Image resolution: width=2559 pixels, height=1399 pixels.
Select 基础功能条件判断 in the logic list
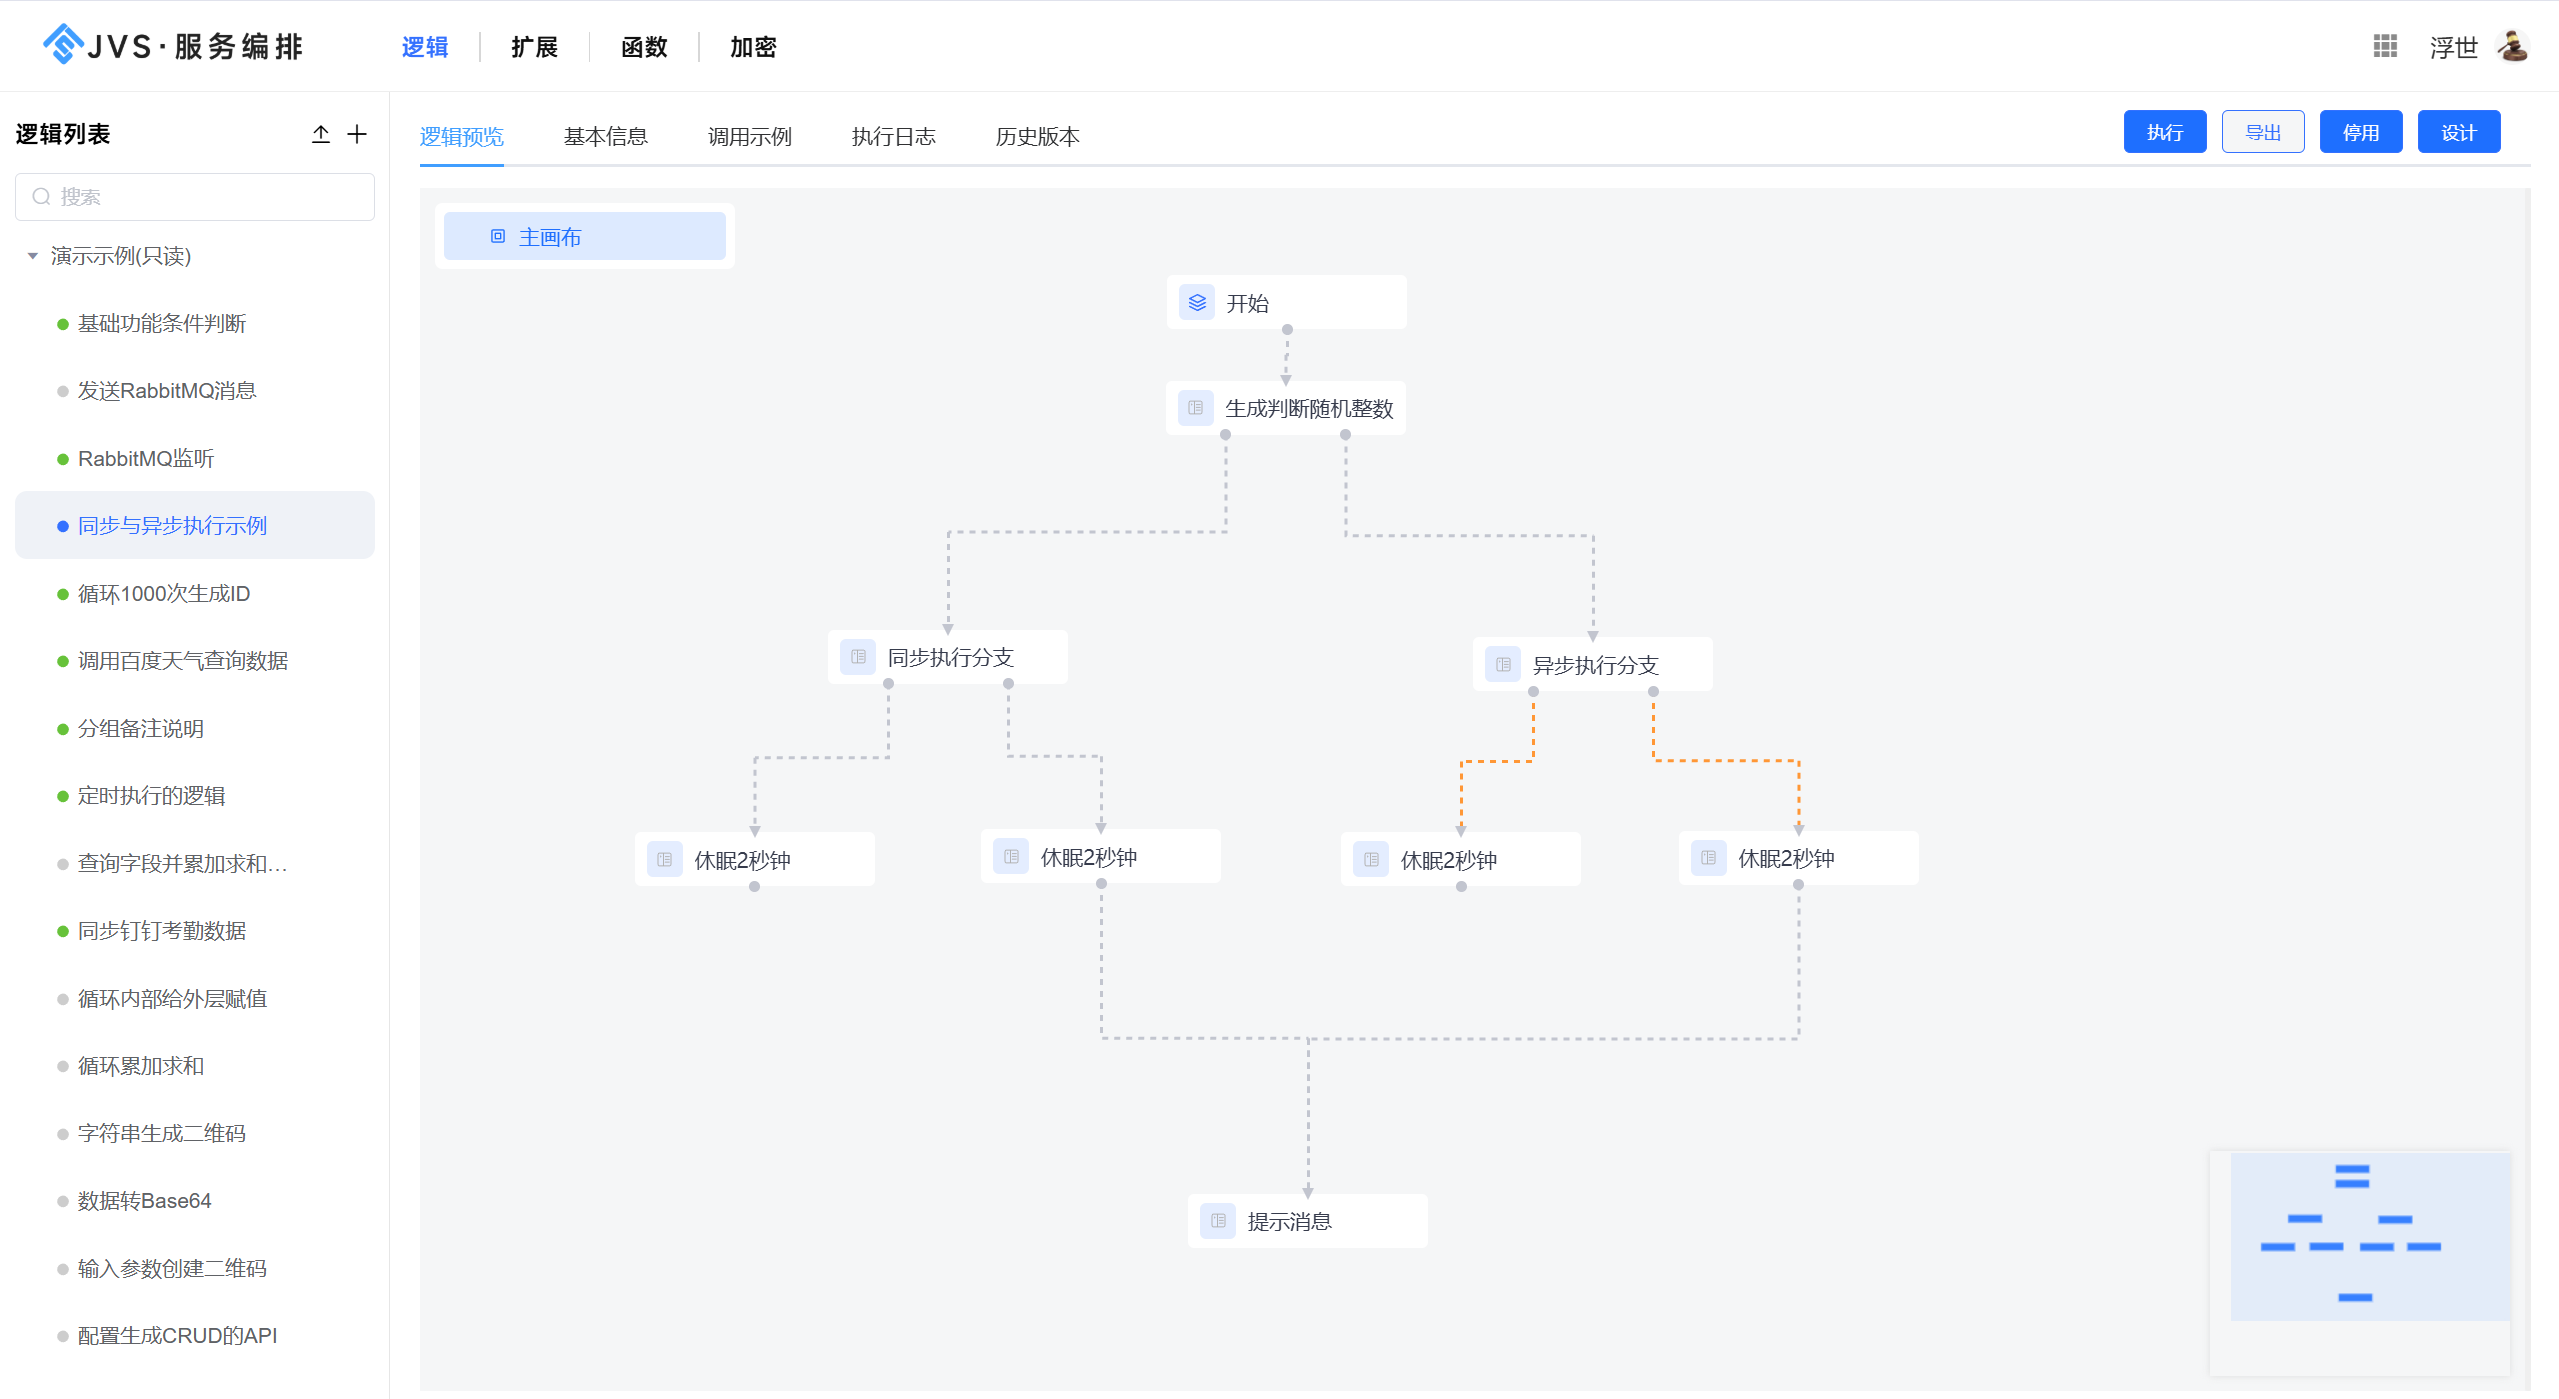(162, 323)
